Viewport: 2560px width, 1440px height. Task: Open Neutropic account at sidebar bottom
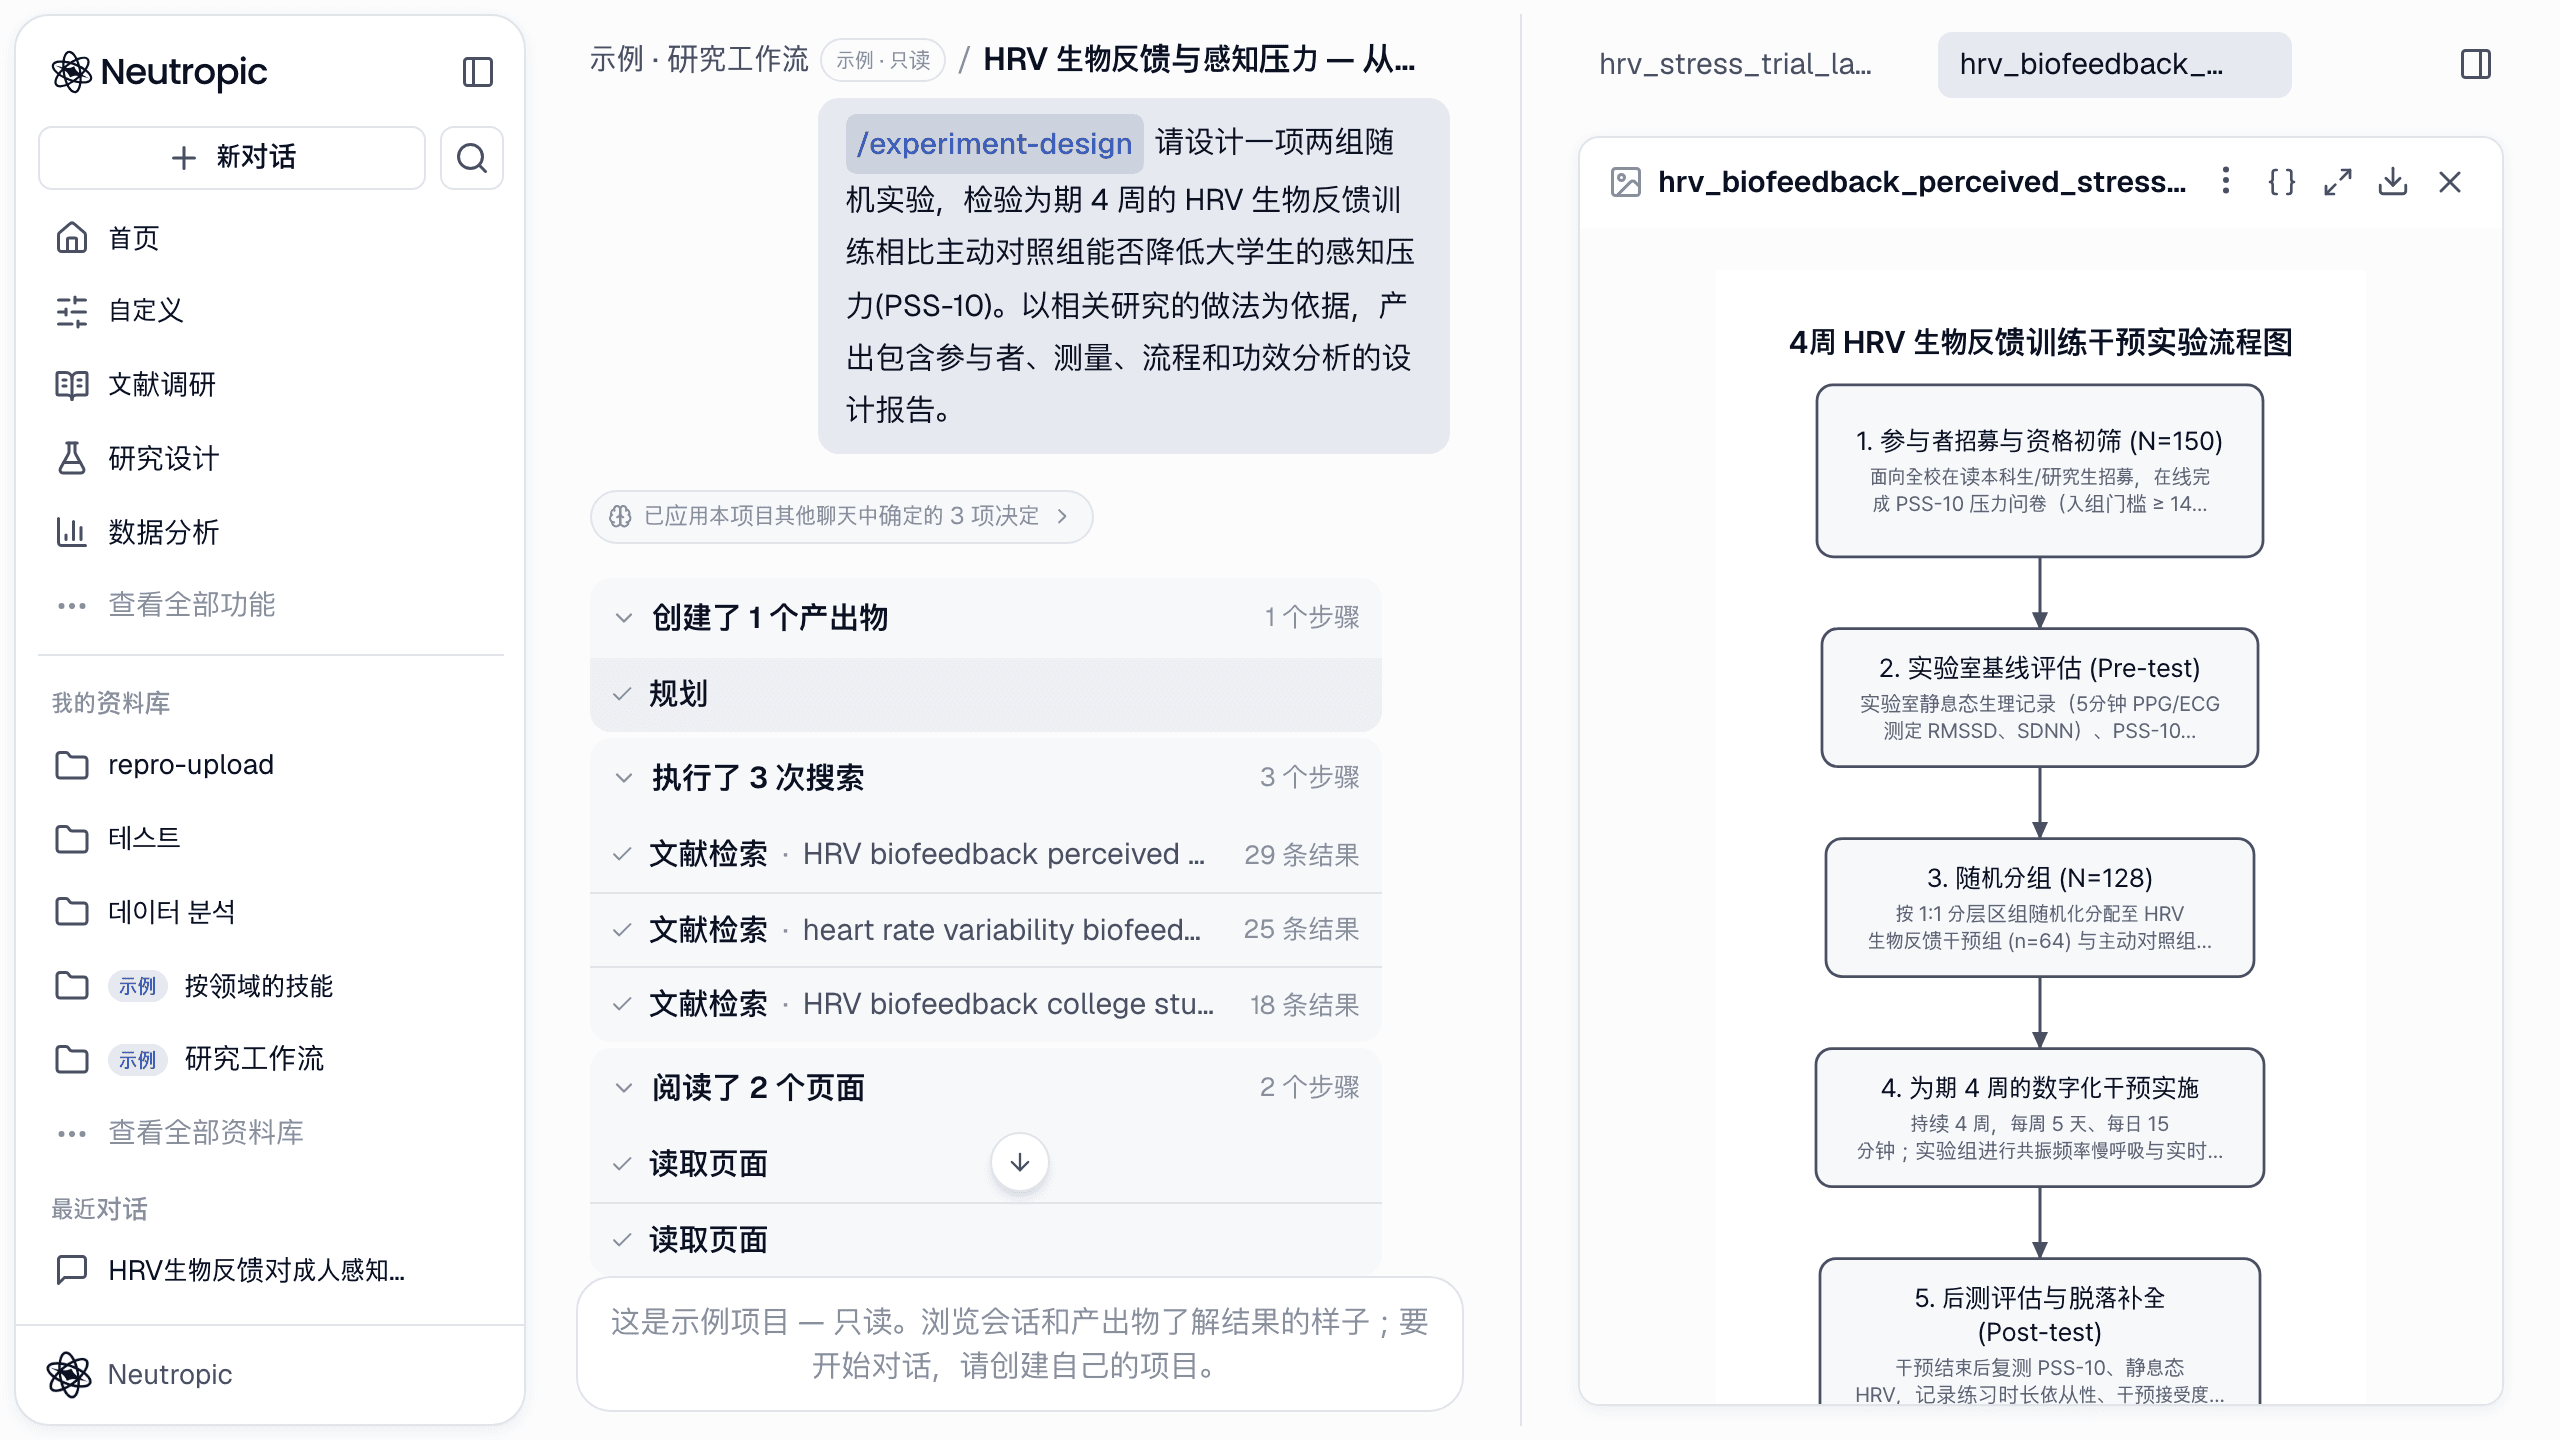coord(140,1374)
